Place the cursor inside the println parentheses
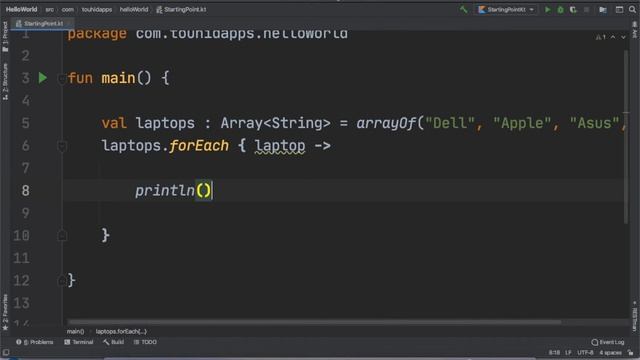This screenshot has height=360, width=640. point(204,191)
